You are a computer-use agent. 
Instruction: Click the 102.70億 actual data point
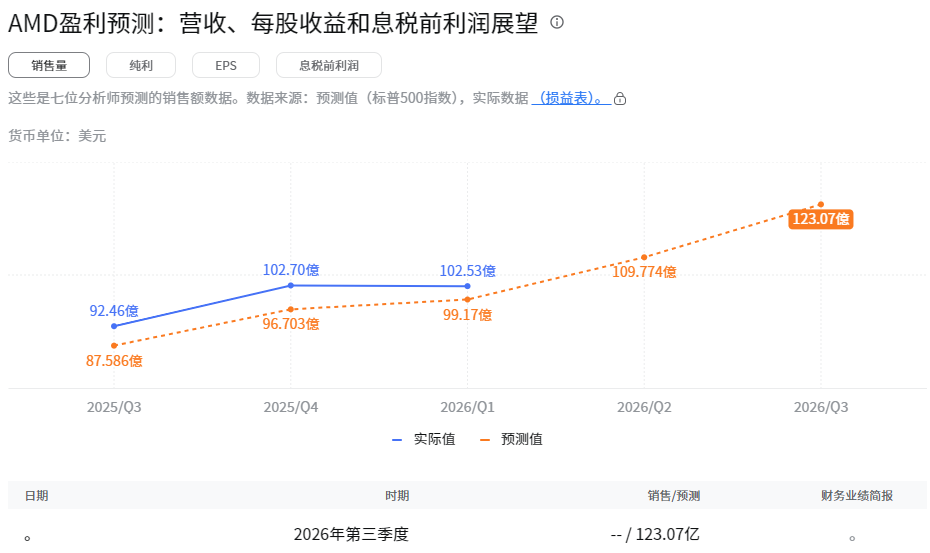click(x=291, y=285)
